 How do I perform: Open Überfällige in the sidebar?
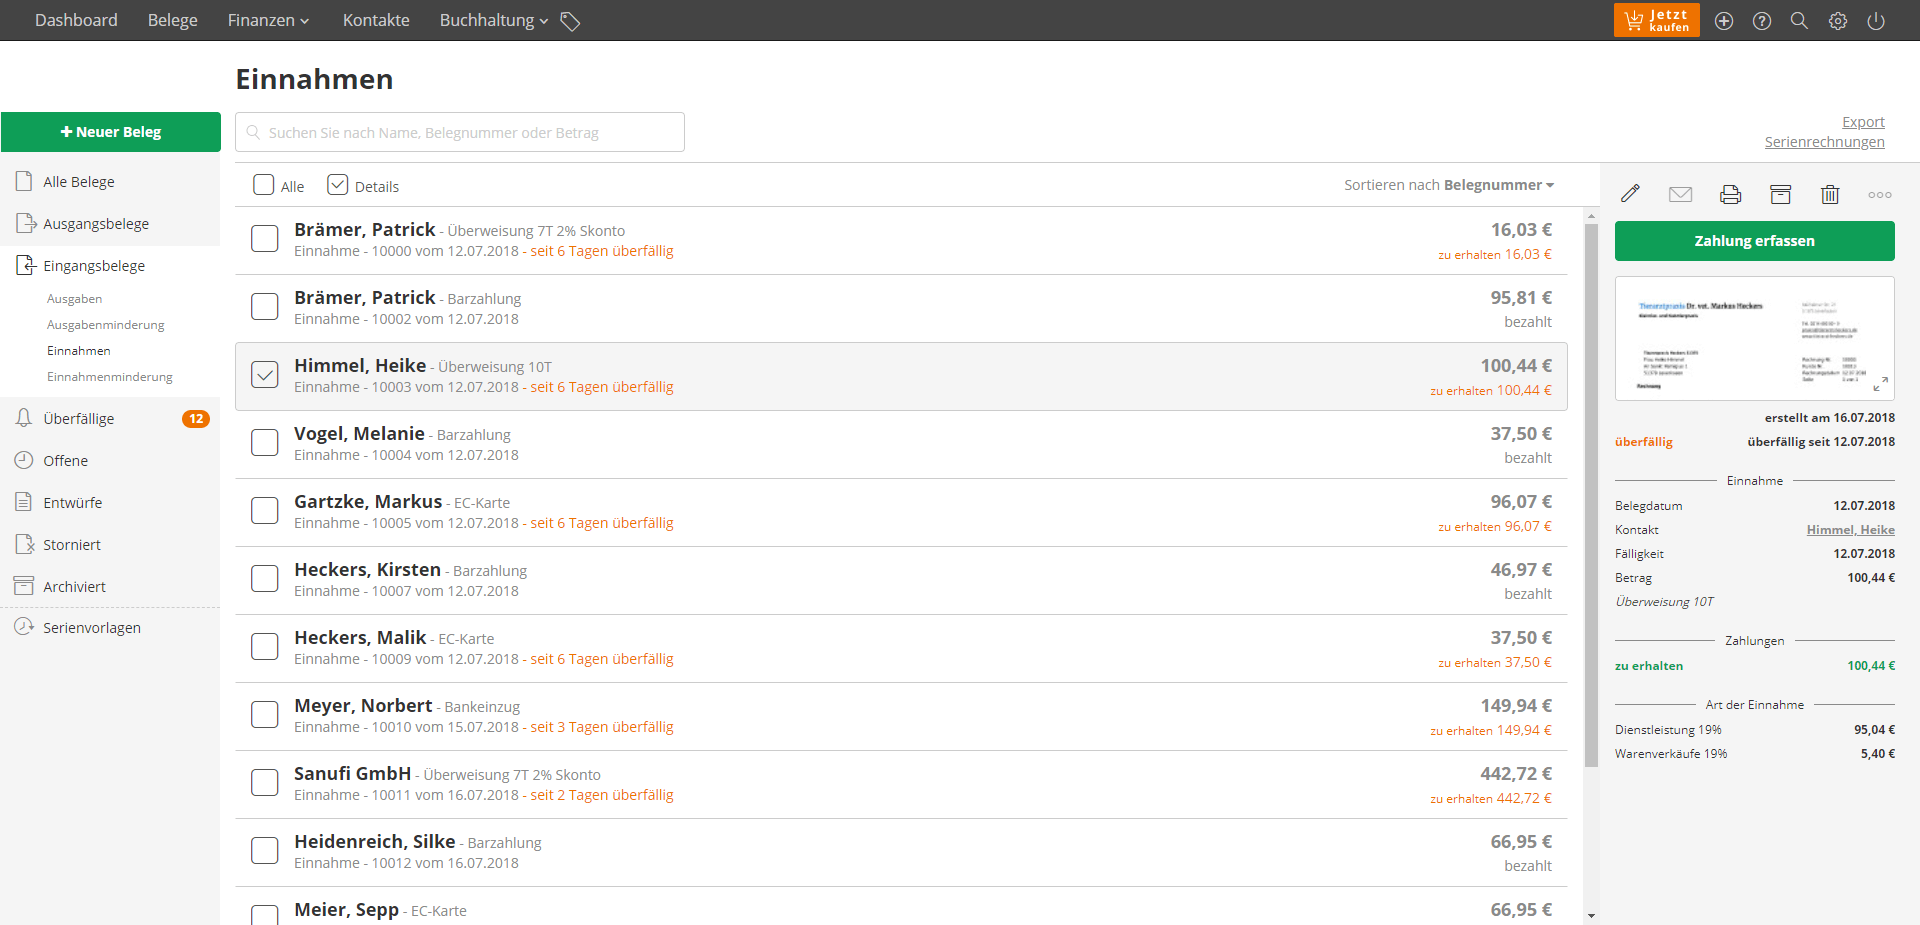point(79,419)
